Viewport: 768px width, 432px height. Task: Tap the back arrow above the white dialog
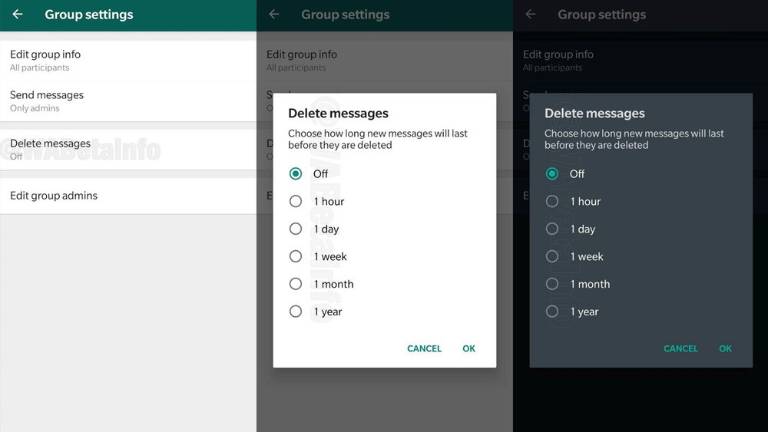pos(274,15)
